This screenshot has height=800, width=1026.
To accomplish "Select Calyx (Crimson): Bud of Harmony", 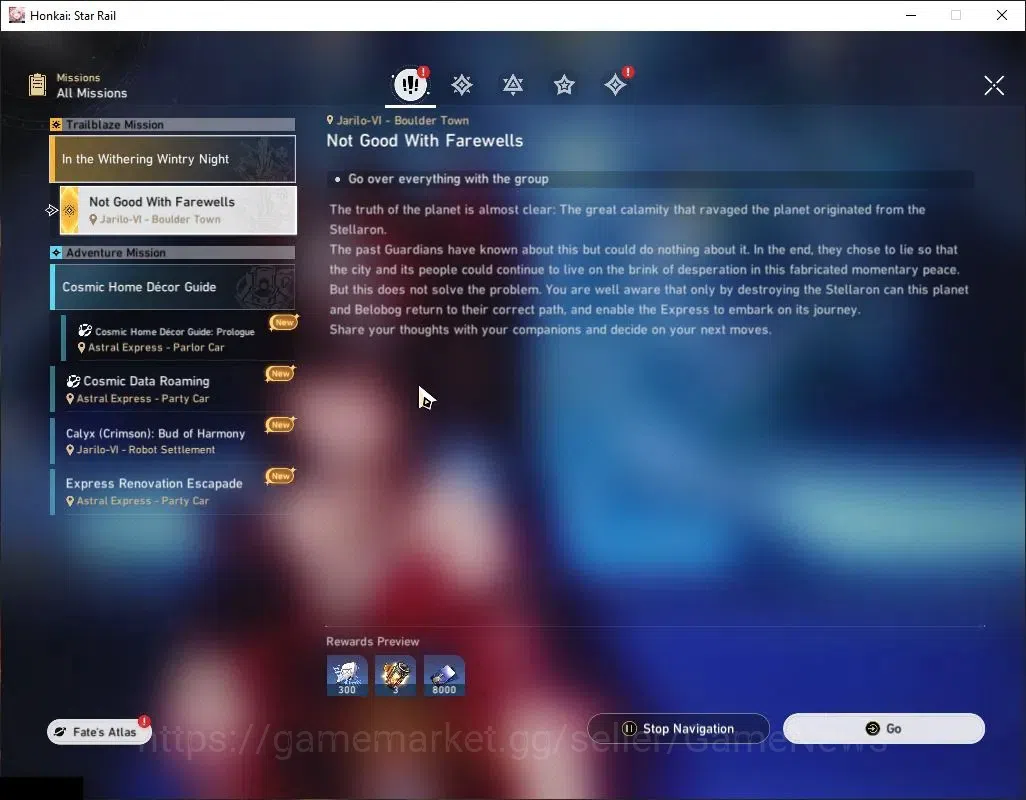I will pyautogui.click(x=173, y=440).
